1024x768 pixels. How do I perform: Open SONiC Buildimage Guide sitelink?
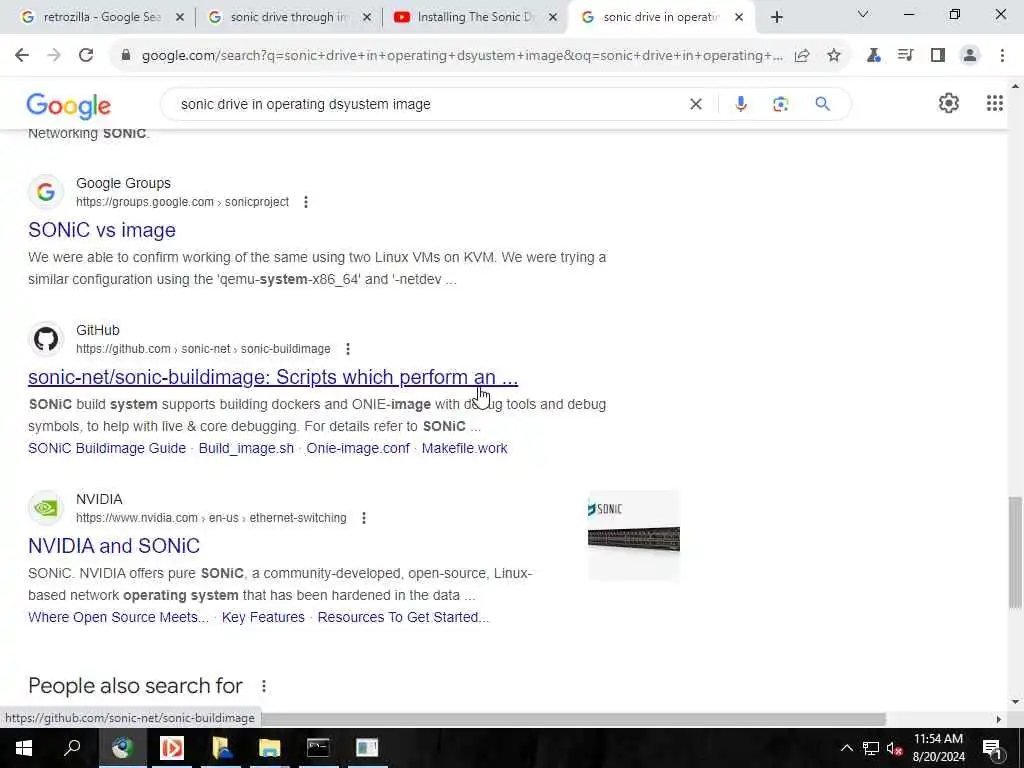107,449
